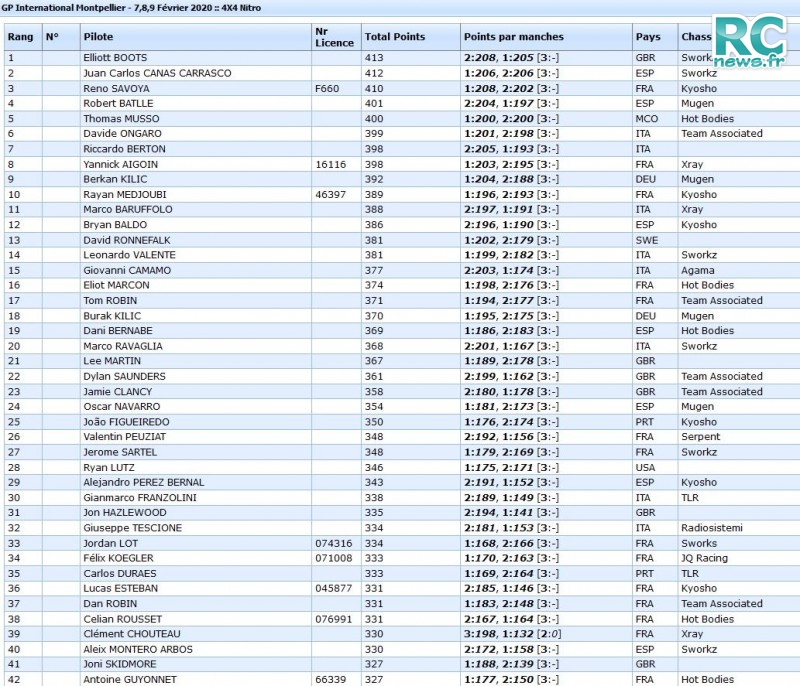Select pilot Juan Carlos CANAS CARRASCO

pos(157,73)
